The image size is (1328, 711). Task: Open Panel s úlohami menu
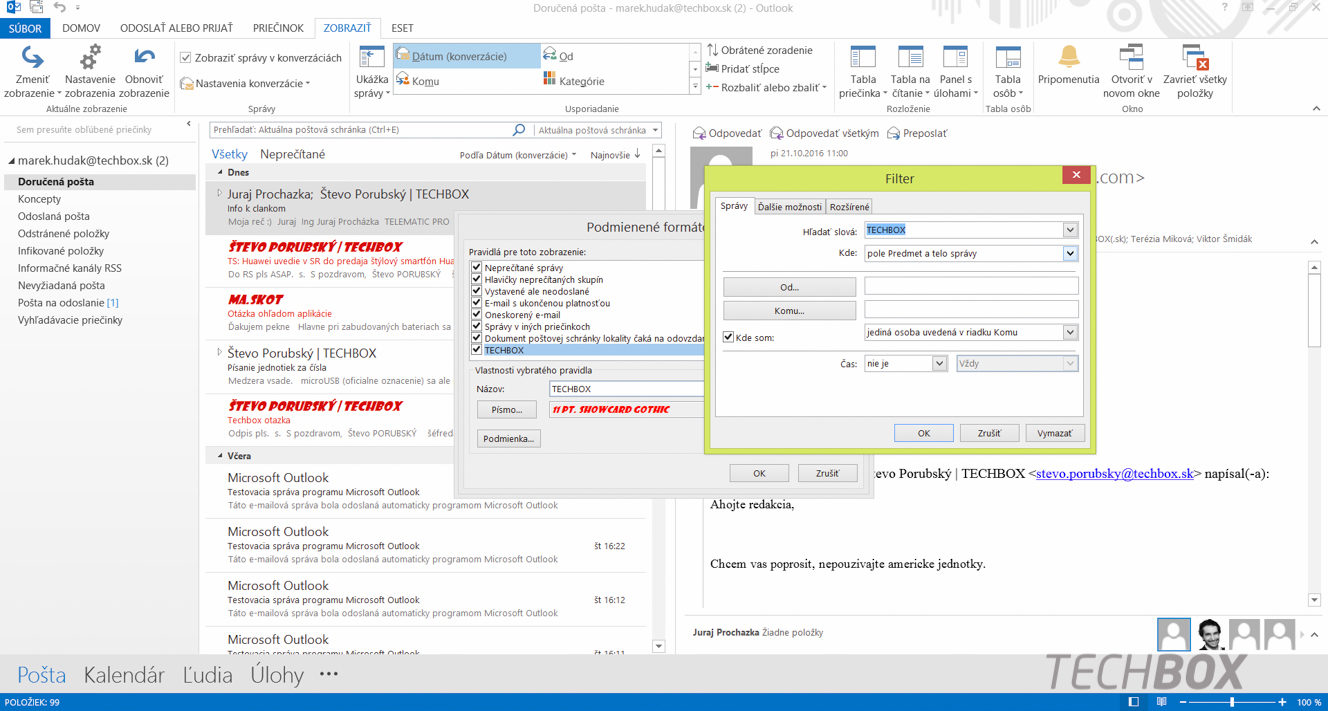click(957, 72)
